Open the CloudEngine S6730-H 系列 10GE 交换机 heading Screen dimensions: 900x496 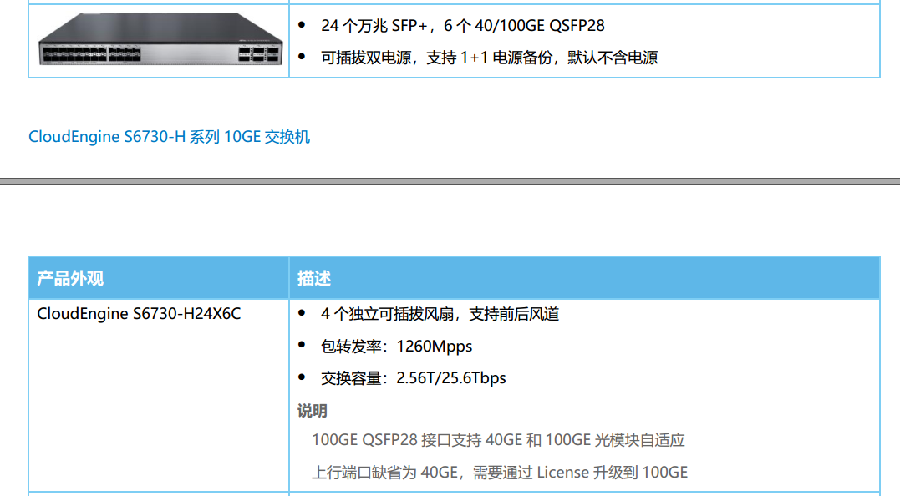tap(169, 137)
